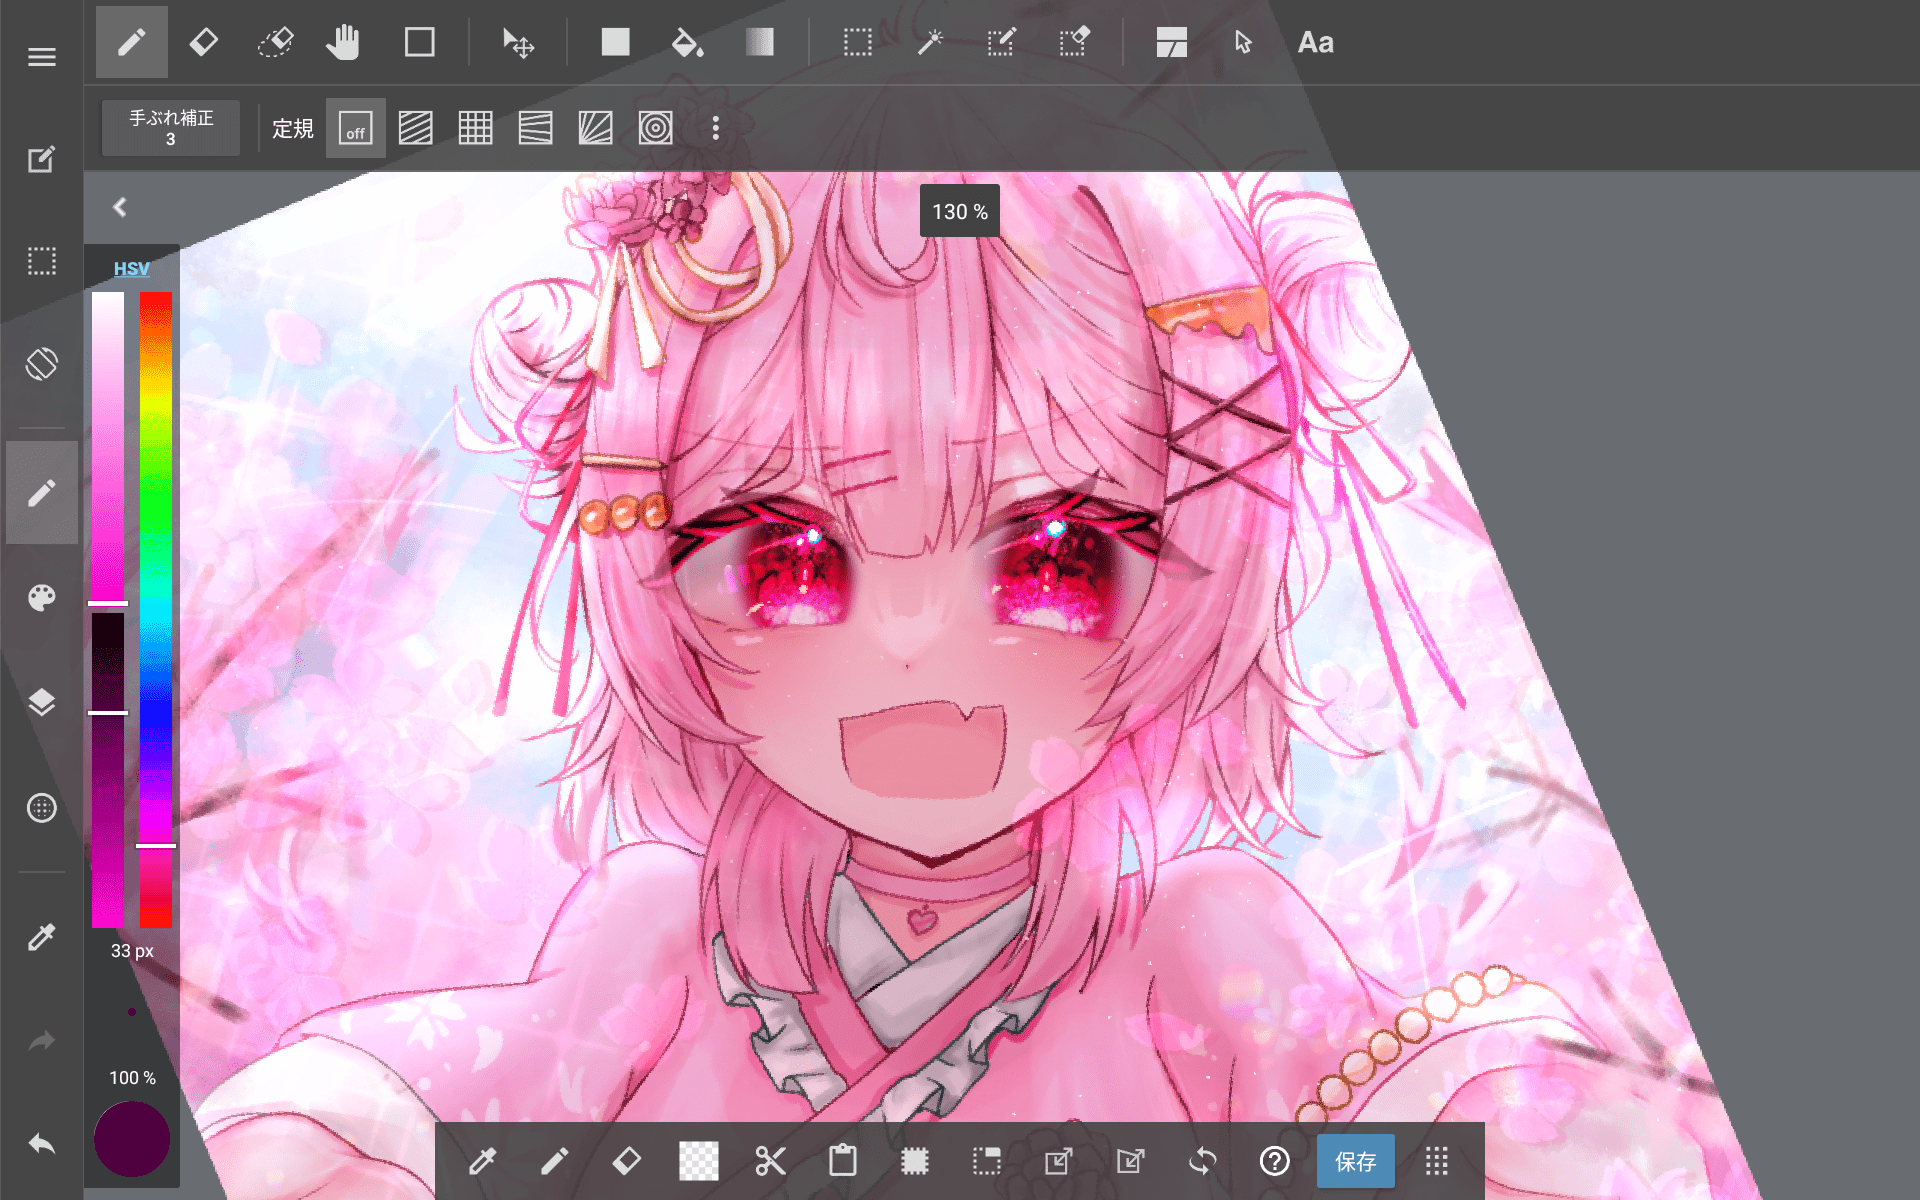Select the Bucket fill tool
Screen dimensions: 1920x1200
point(687,42)
